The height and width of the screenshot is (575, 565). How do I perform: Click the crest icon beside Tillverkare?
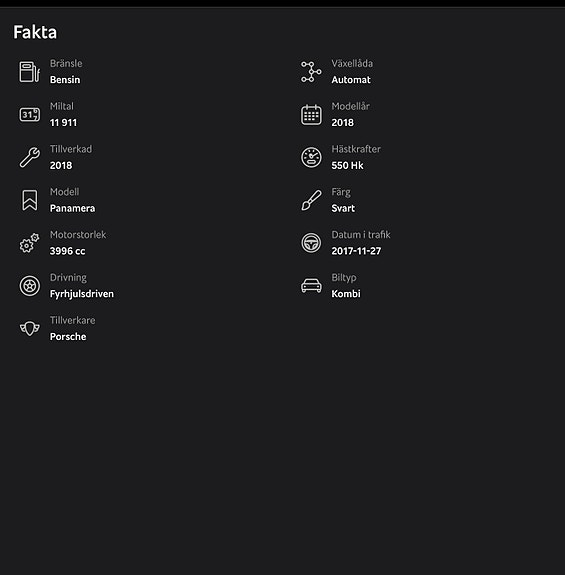[30, 328]
